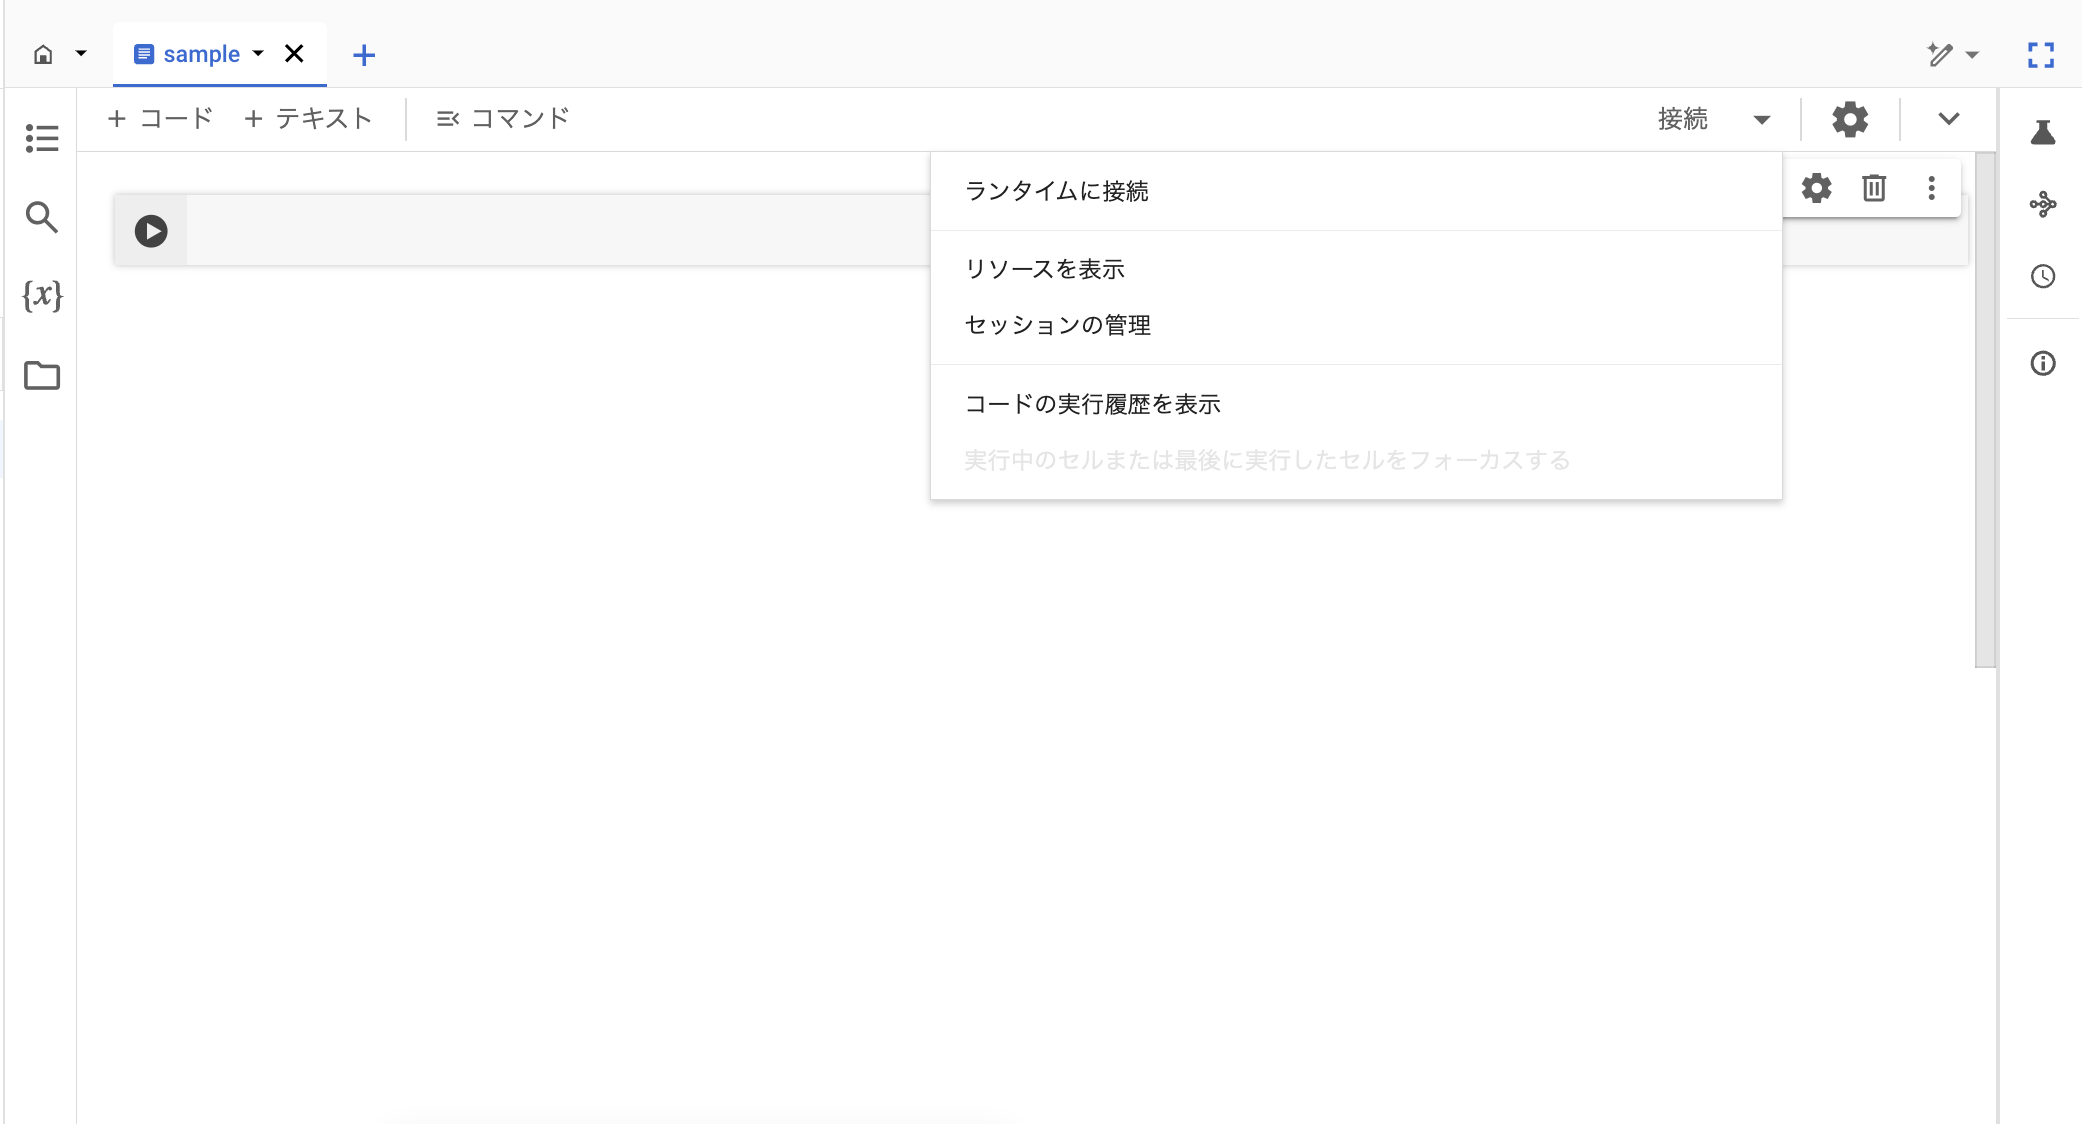Screen dimensions: 2082x1124
Task: Delete the cell using the trash icon
Action: [x=1874, y=188]
